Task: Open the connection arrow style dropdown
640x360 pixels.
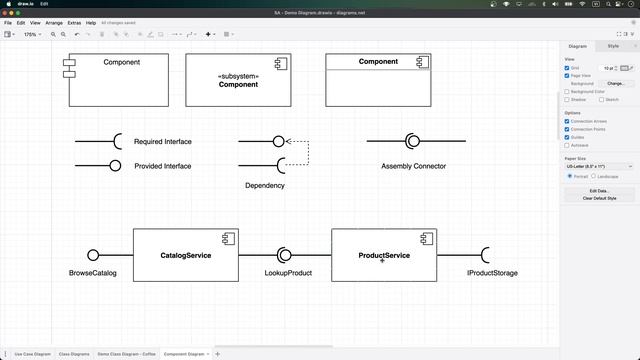Action: tap(176, 34)
